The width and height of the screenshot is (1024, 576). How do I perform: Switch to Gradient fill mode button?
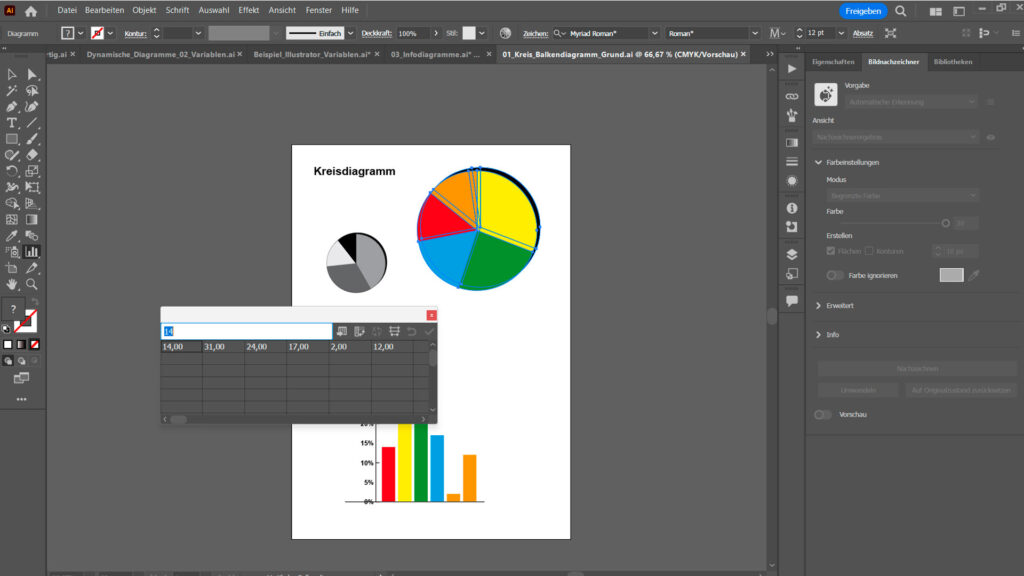click(x=22, y=344)
